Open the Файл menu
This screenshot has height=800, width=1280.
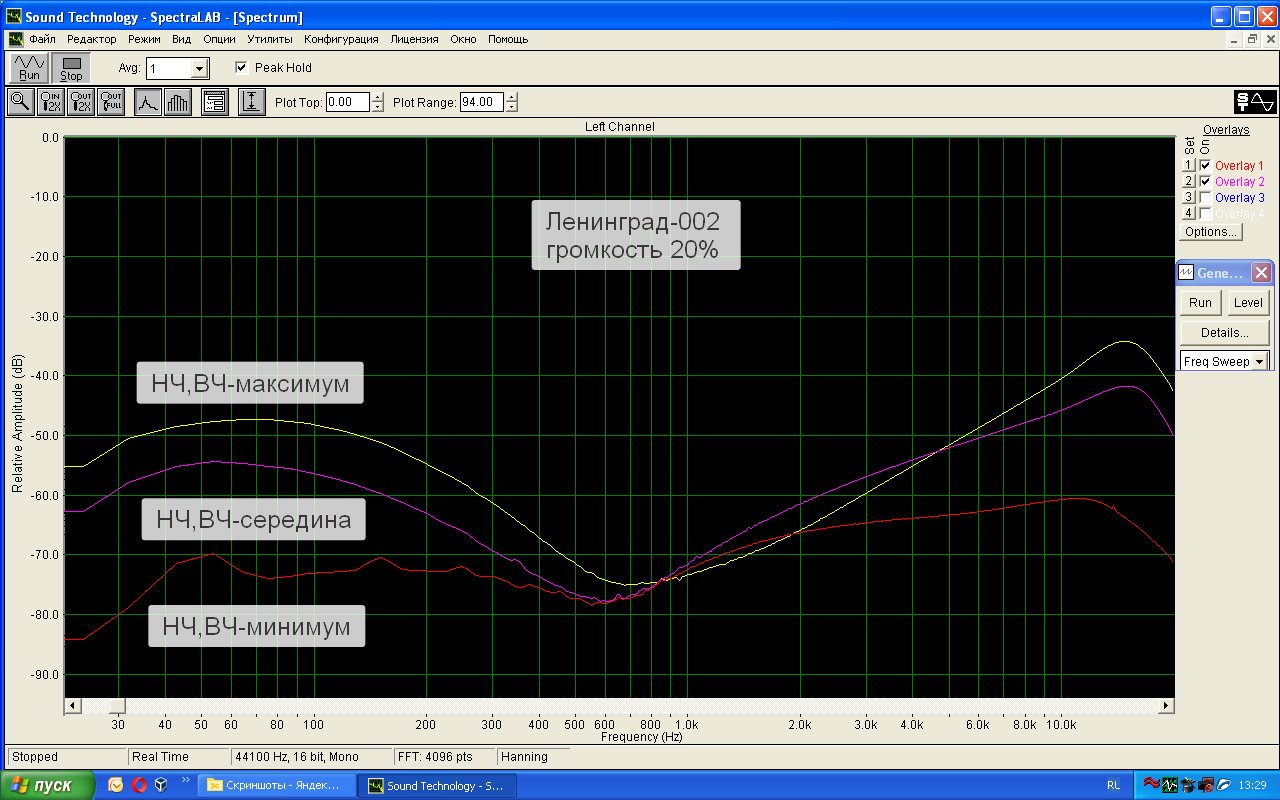tap(43, 39)
